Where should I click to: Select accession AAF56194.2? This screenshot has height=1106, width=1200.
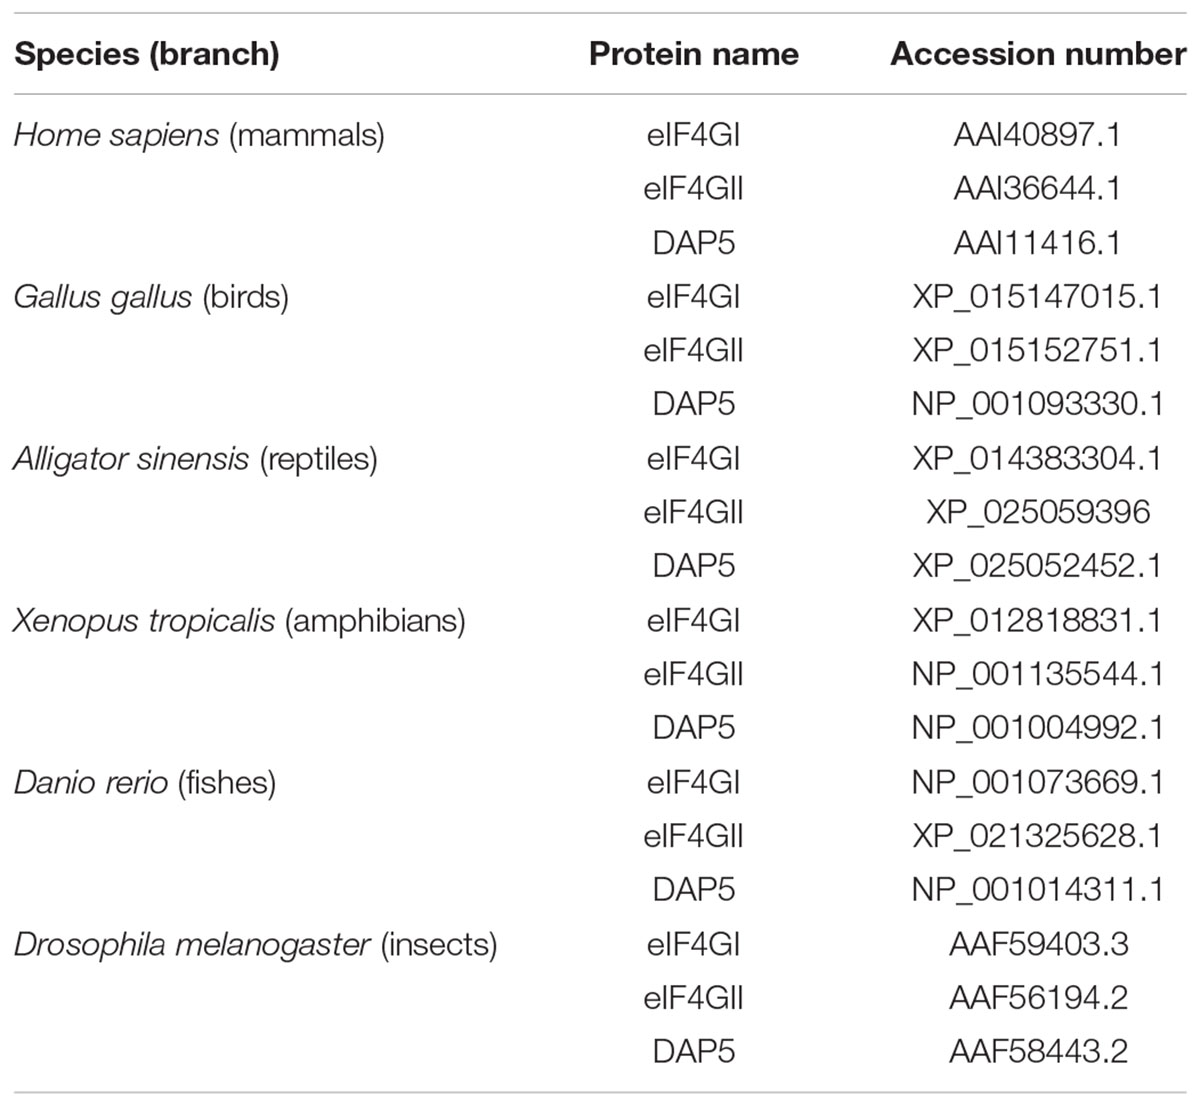click(1038, 998)
